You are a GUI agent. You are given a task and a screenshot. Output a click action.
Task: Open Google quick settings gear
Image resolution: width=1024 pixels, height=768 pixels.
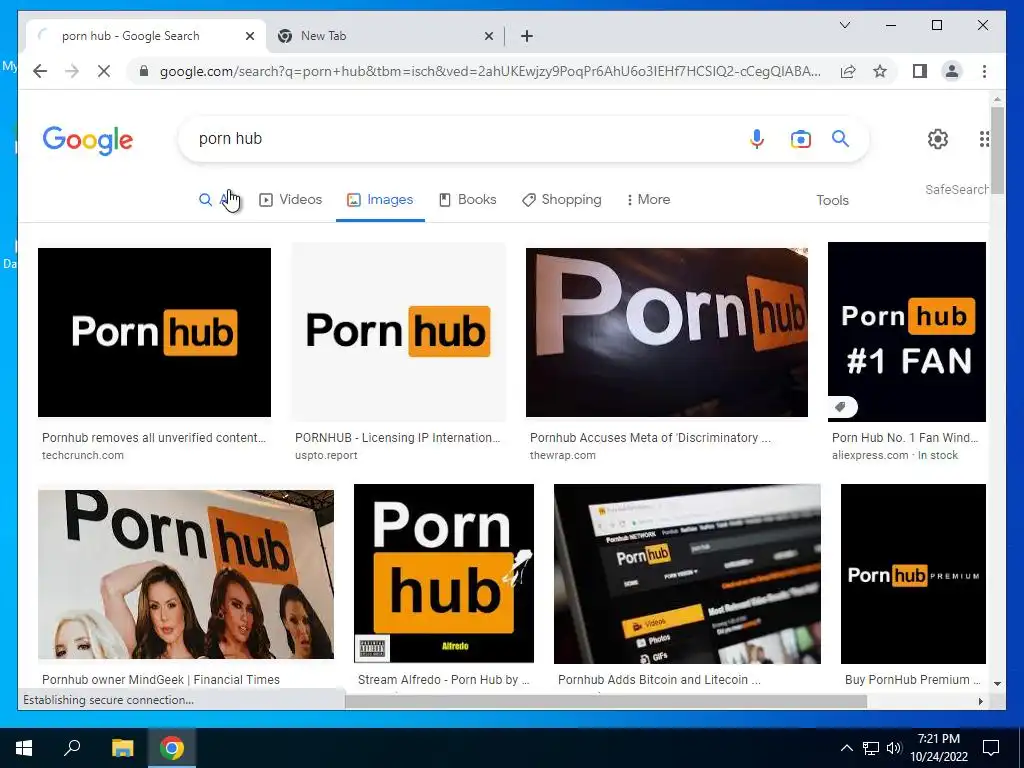click(x=938, y=138)
